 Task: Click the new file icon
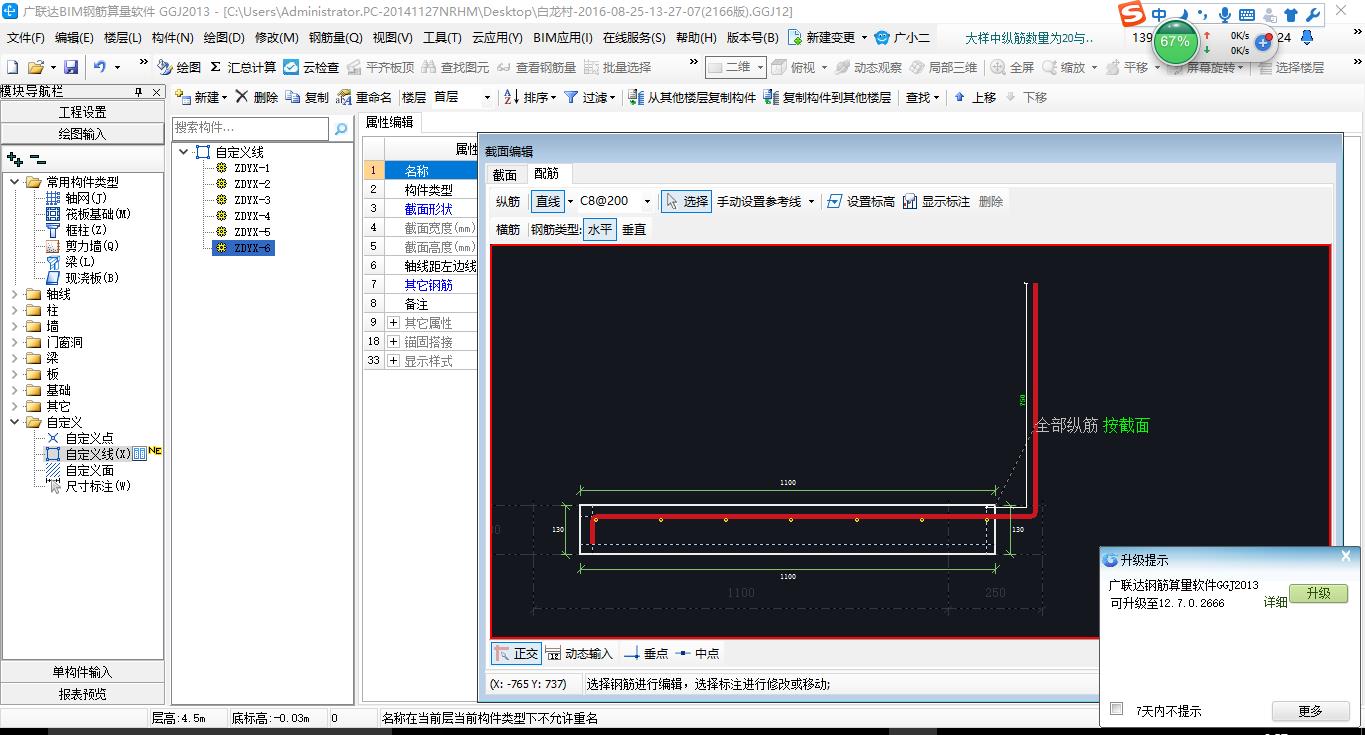[13, 67]
